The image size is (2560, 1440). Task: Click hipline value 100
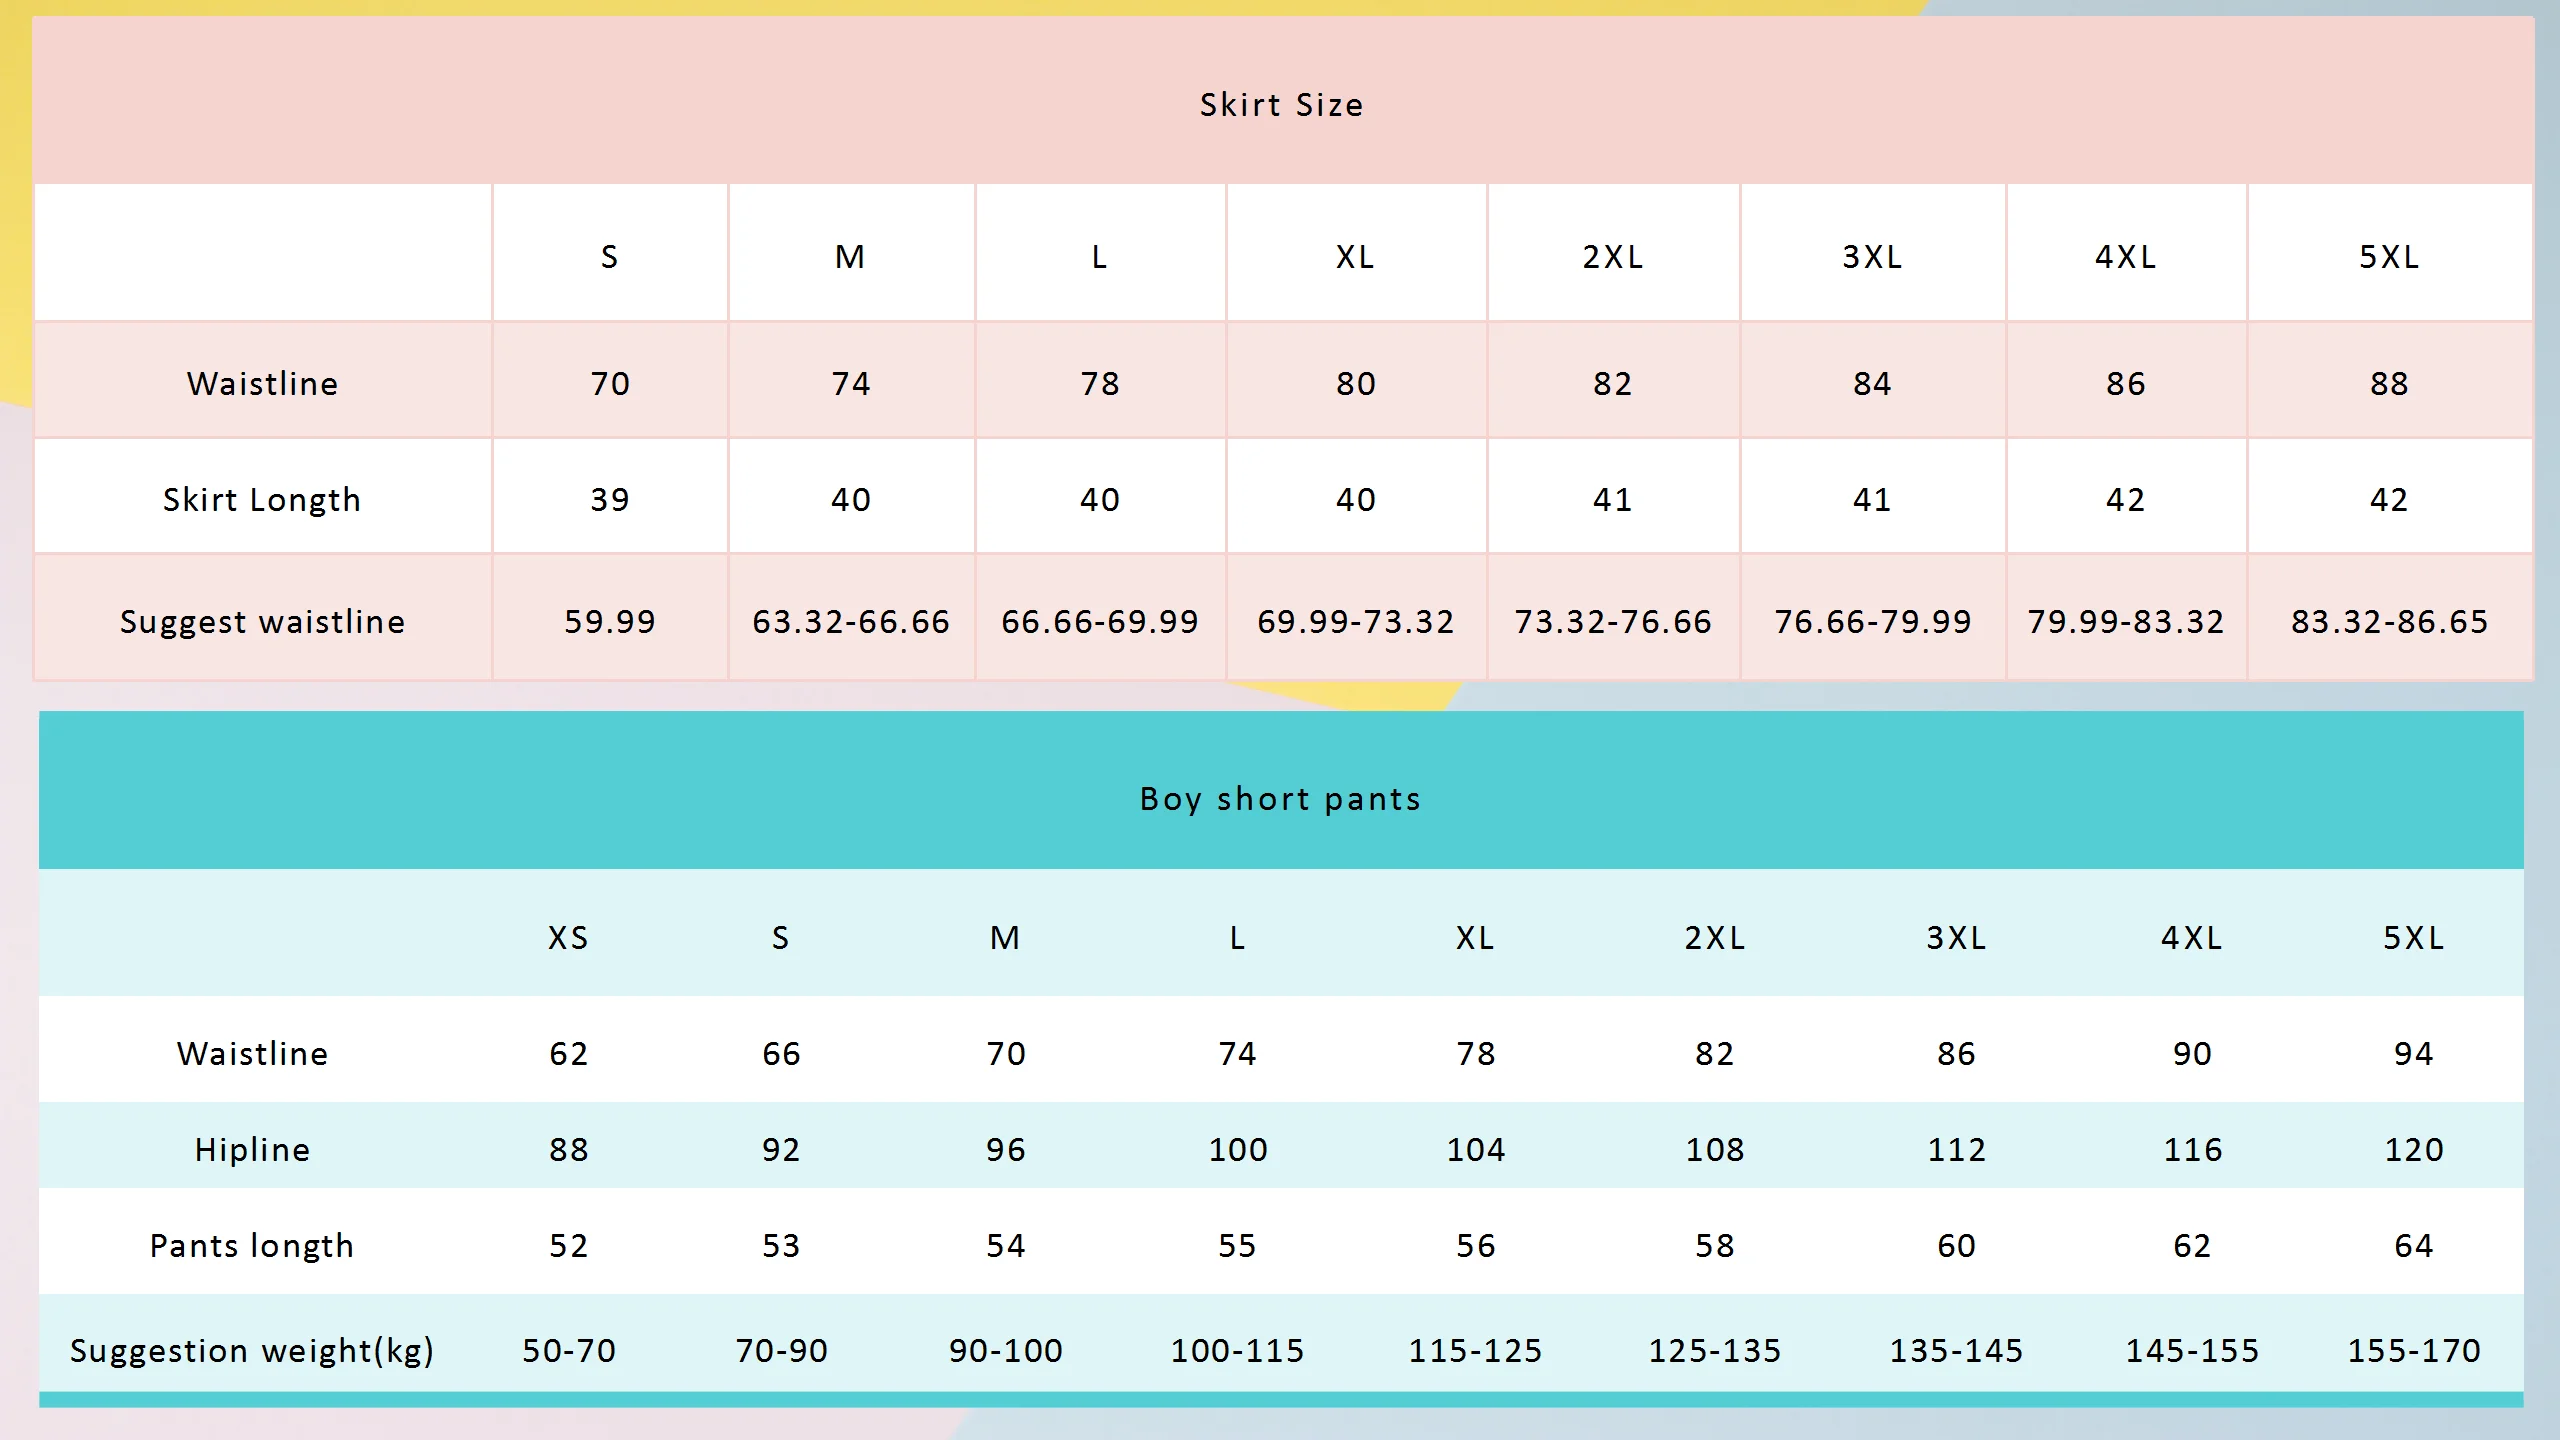coord(1238,1150)
